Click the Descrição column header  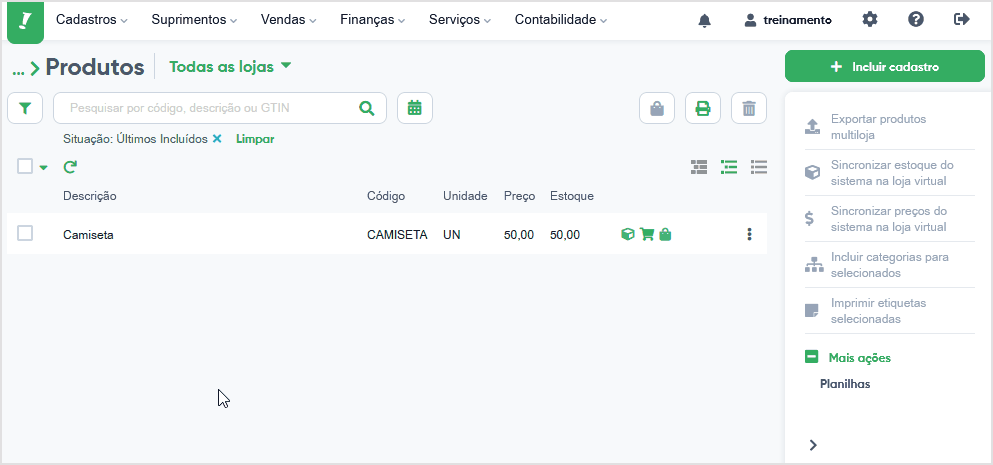point(90,196)
